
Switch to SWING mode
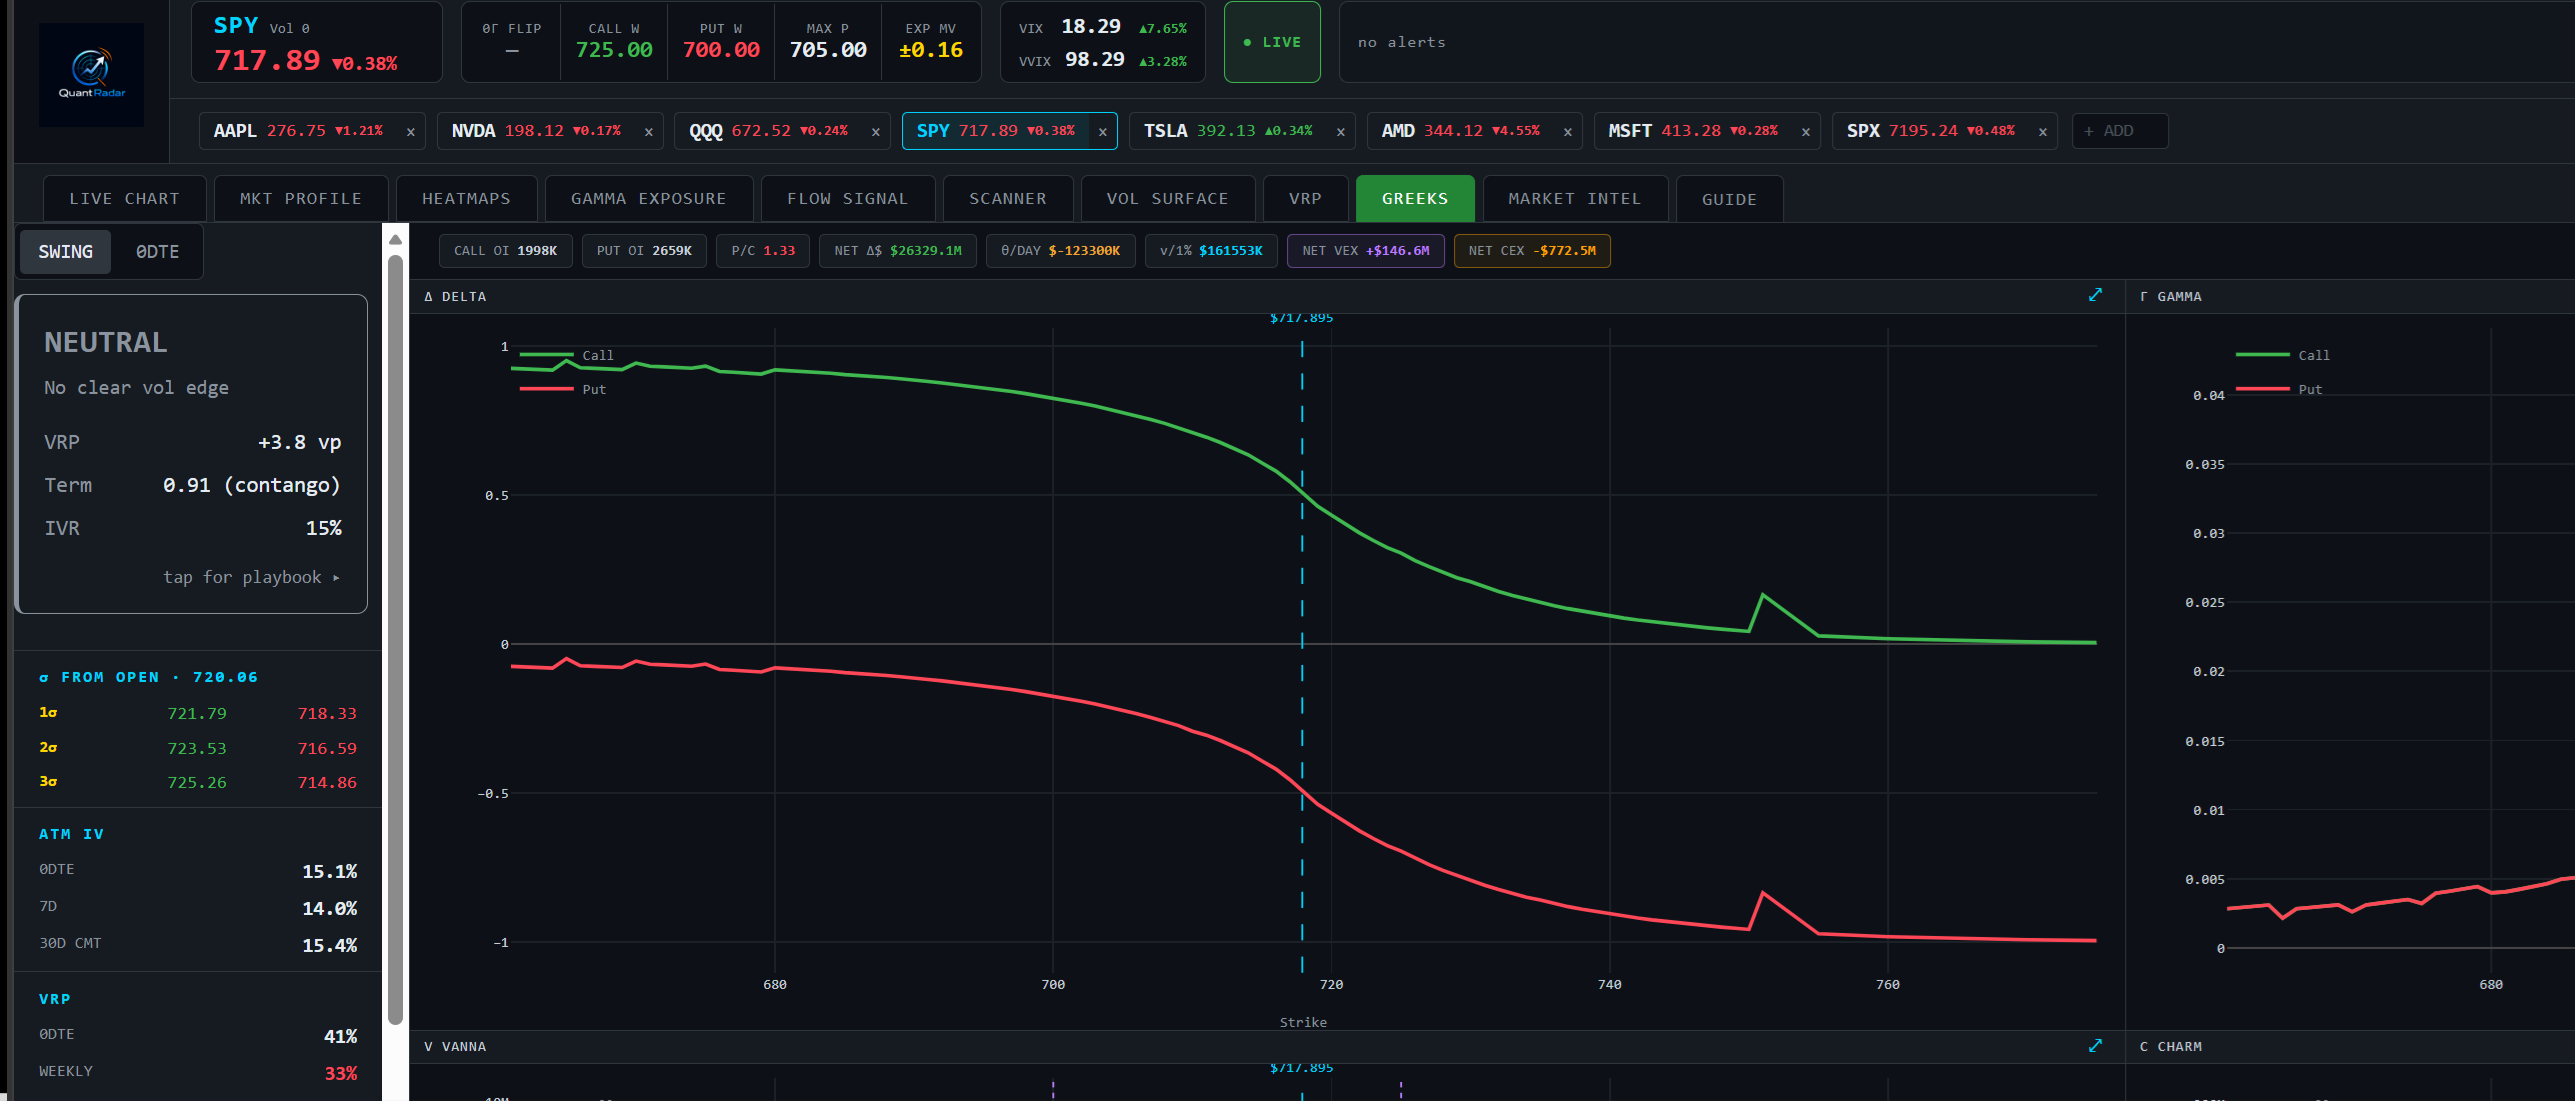coord(65,252)
